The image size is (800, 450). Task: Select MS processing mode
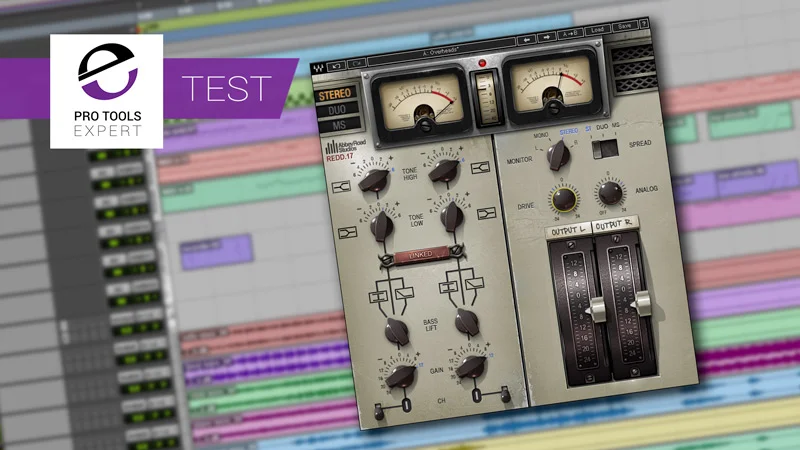coord(339,125)
